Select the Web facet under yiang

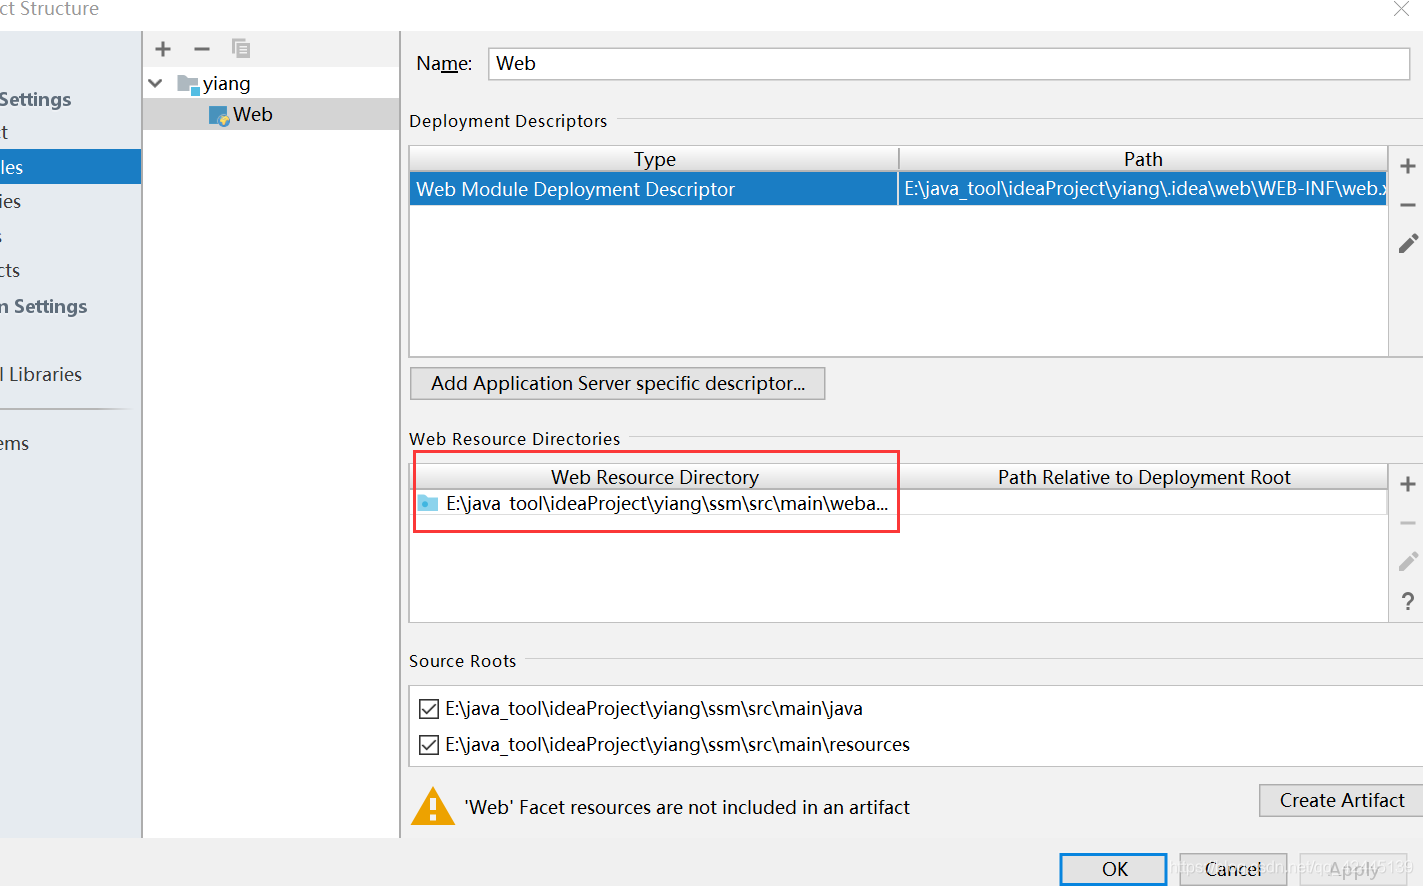coord(253,115)
